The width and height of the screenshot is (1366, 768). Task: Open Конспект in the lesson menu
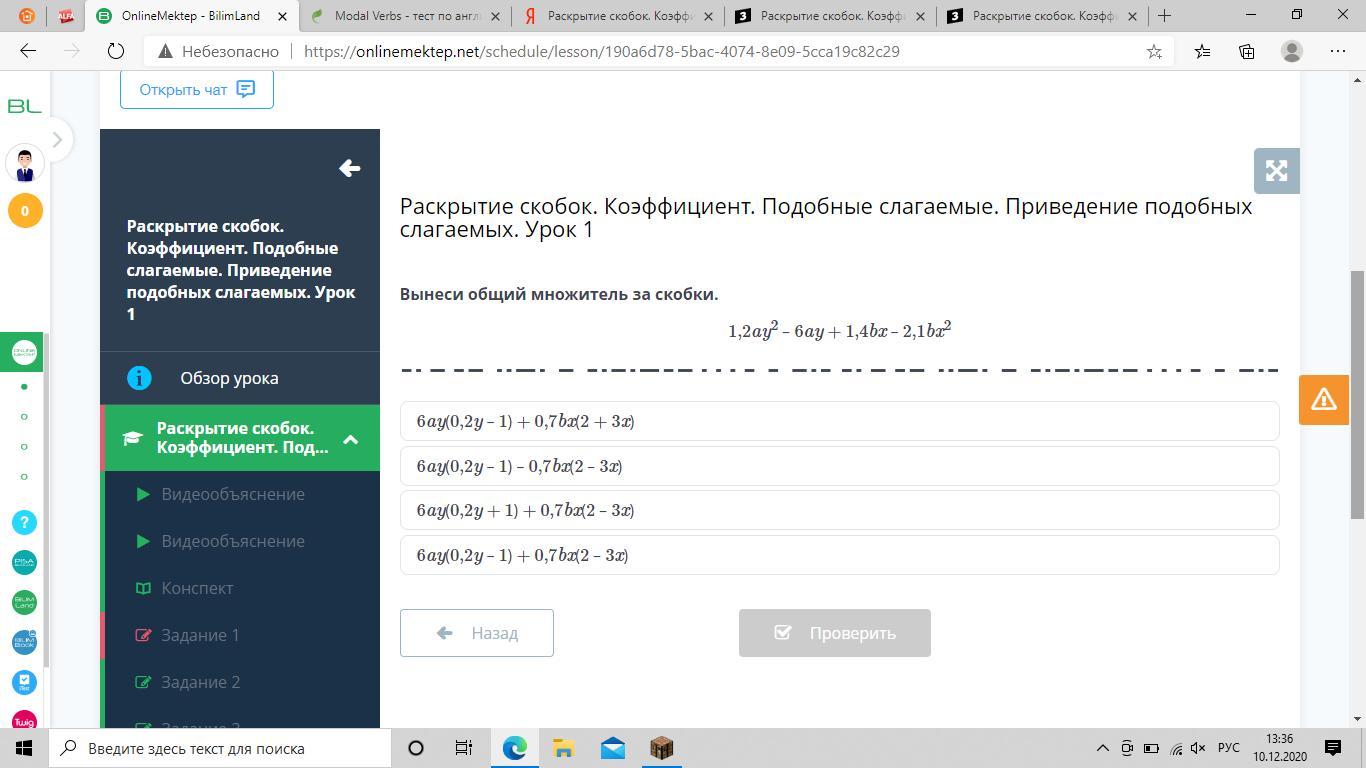[197, 588]
